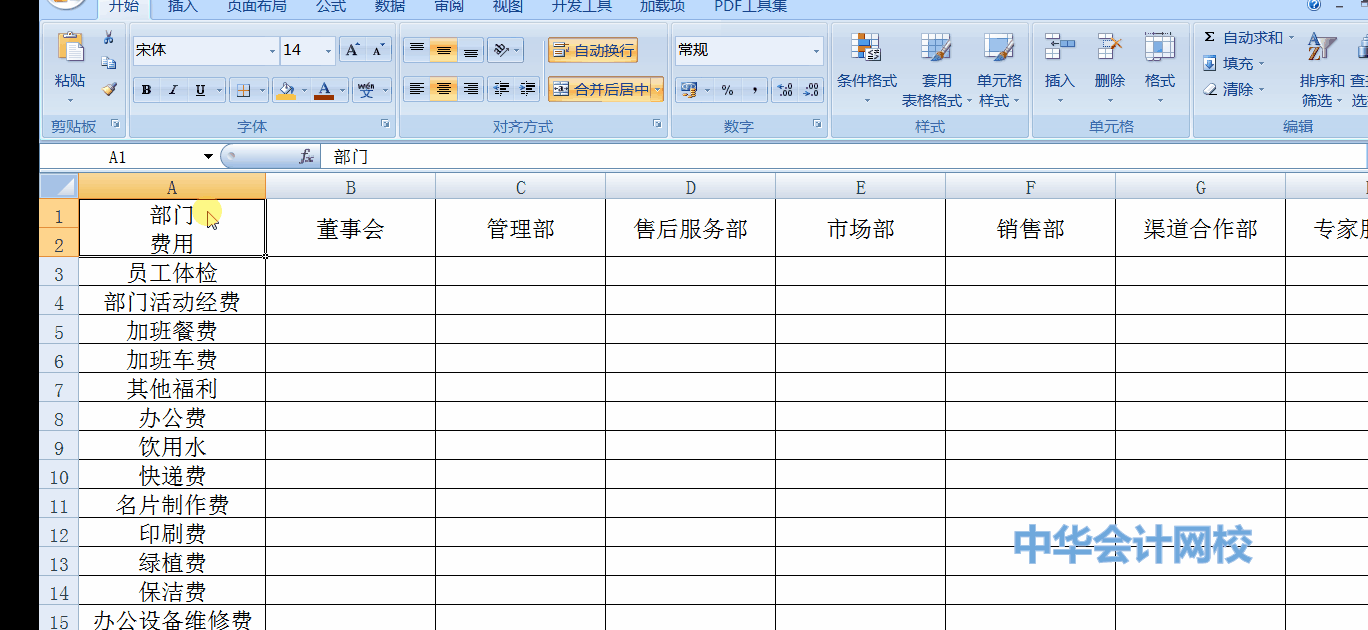Click the Copy icon in clipboard group
This screenshot has width=1368, height=630.
coord(108,63)
